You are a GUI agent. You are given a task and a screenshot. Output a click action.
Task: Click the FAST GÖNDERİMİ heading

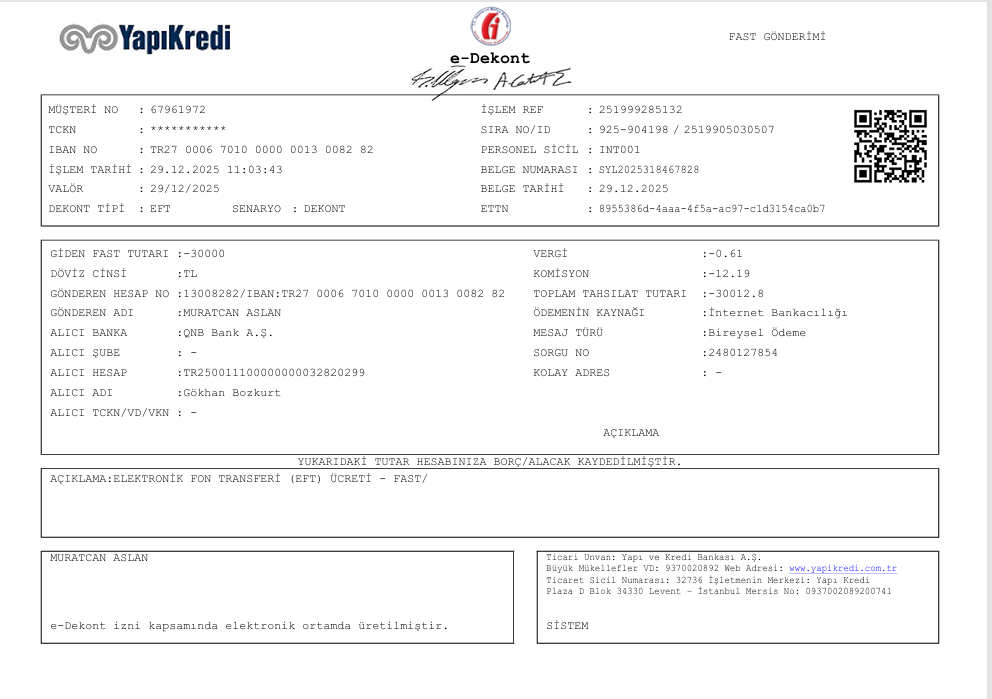pyautogui.click(x=777, y=37)
